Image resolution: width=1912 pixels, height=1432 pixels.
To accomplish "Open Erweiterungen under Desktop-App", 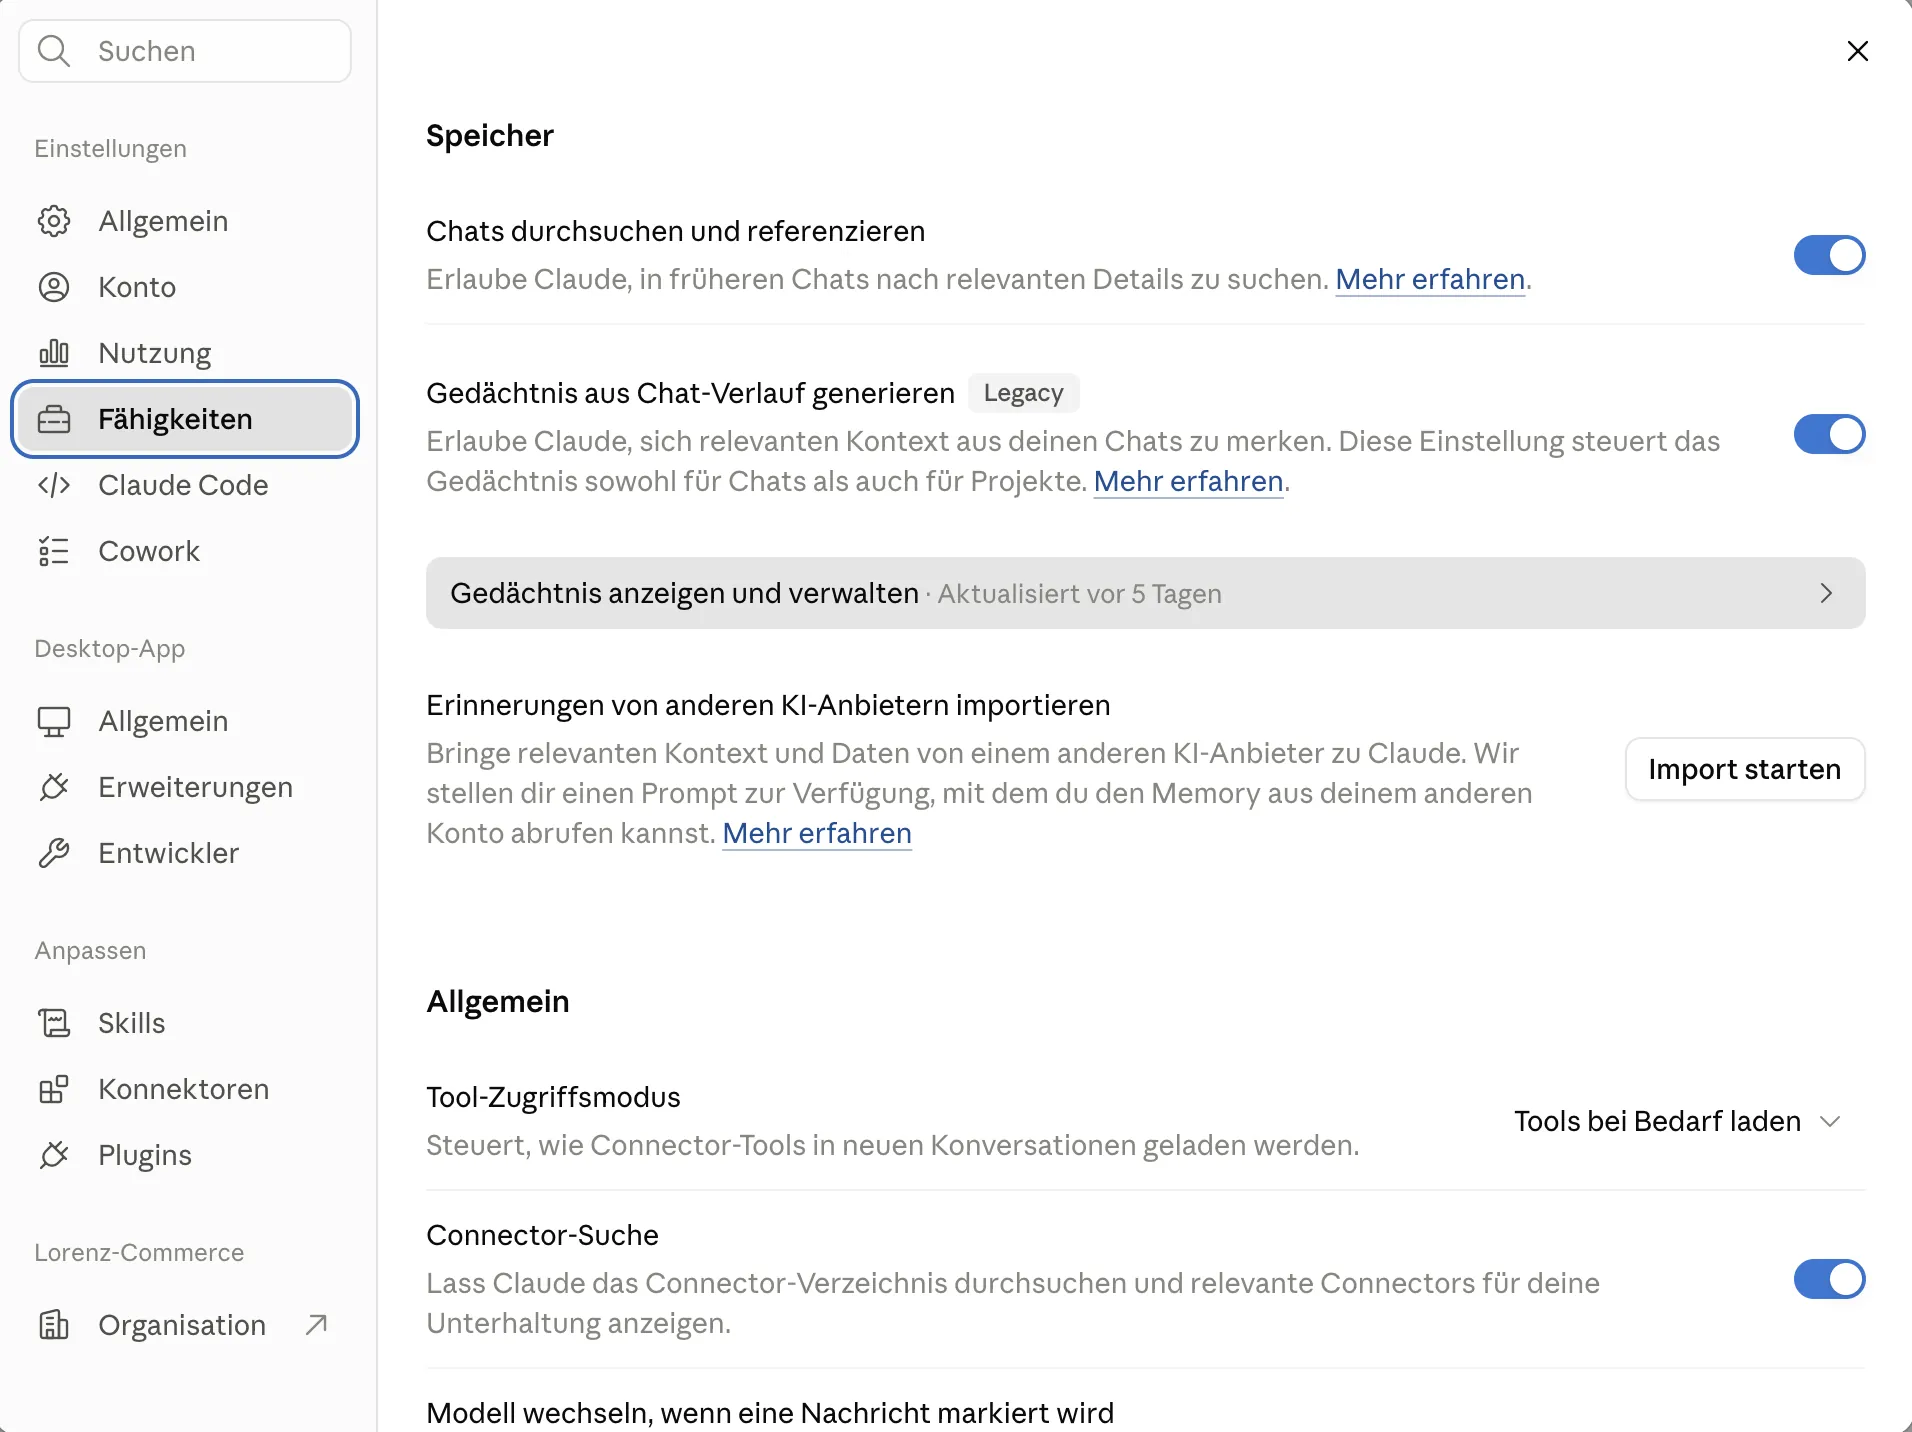I will 185,787.
